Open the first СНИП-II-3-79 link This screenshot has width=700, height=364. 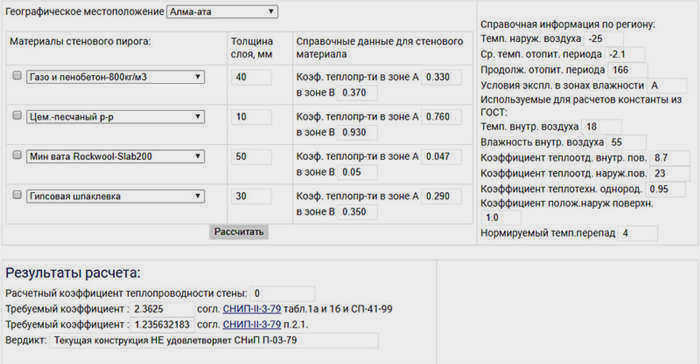click(252, 309)
